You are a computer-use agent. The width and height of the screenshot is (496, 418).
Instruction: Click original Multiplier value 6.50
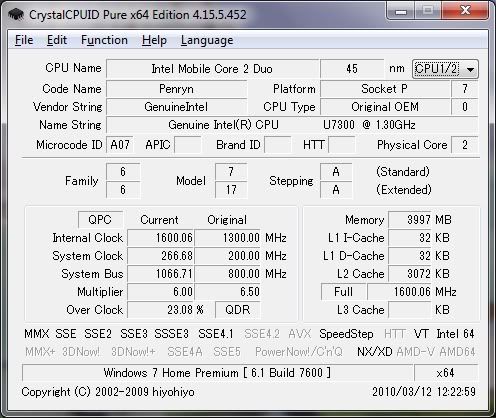click(x=228, y=292)
